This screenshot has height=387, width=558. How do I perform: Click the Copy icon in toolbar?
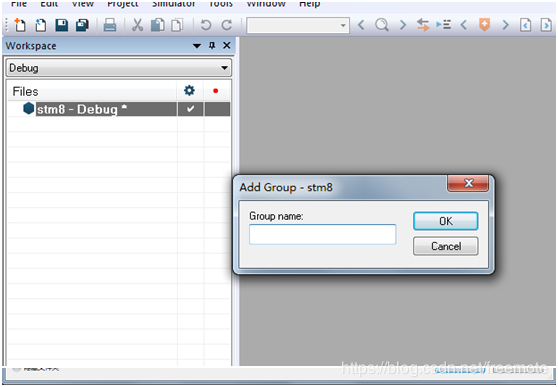click(158, 25)
